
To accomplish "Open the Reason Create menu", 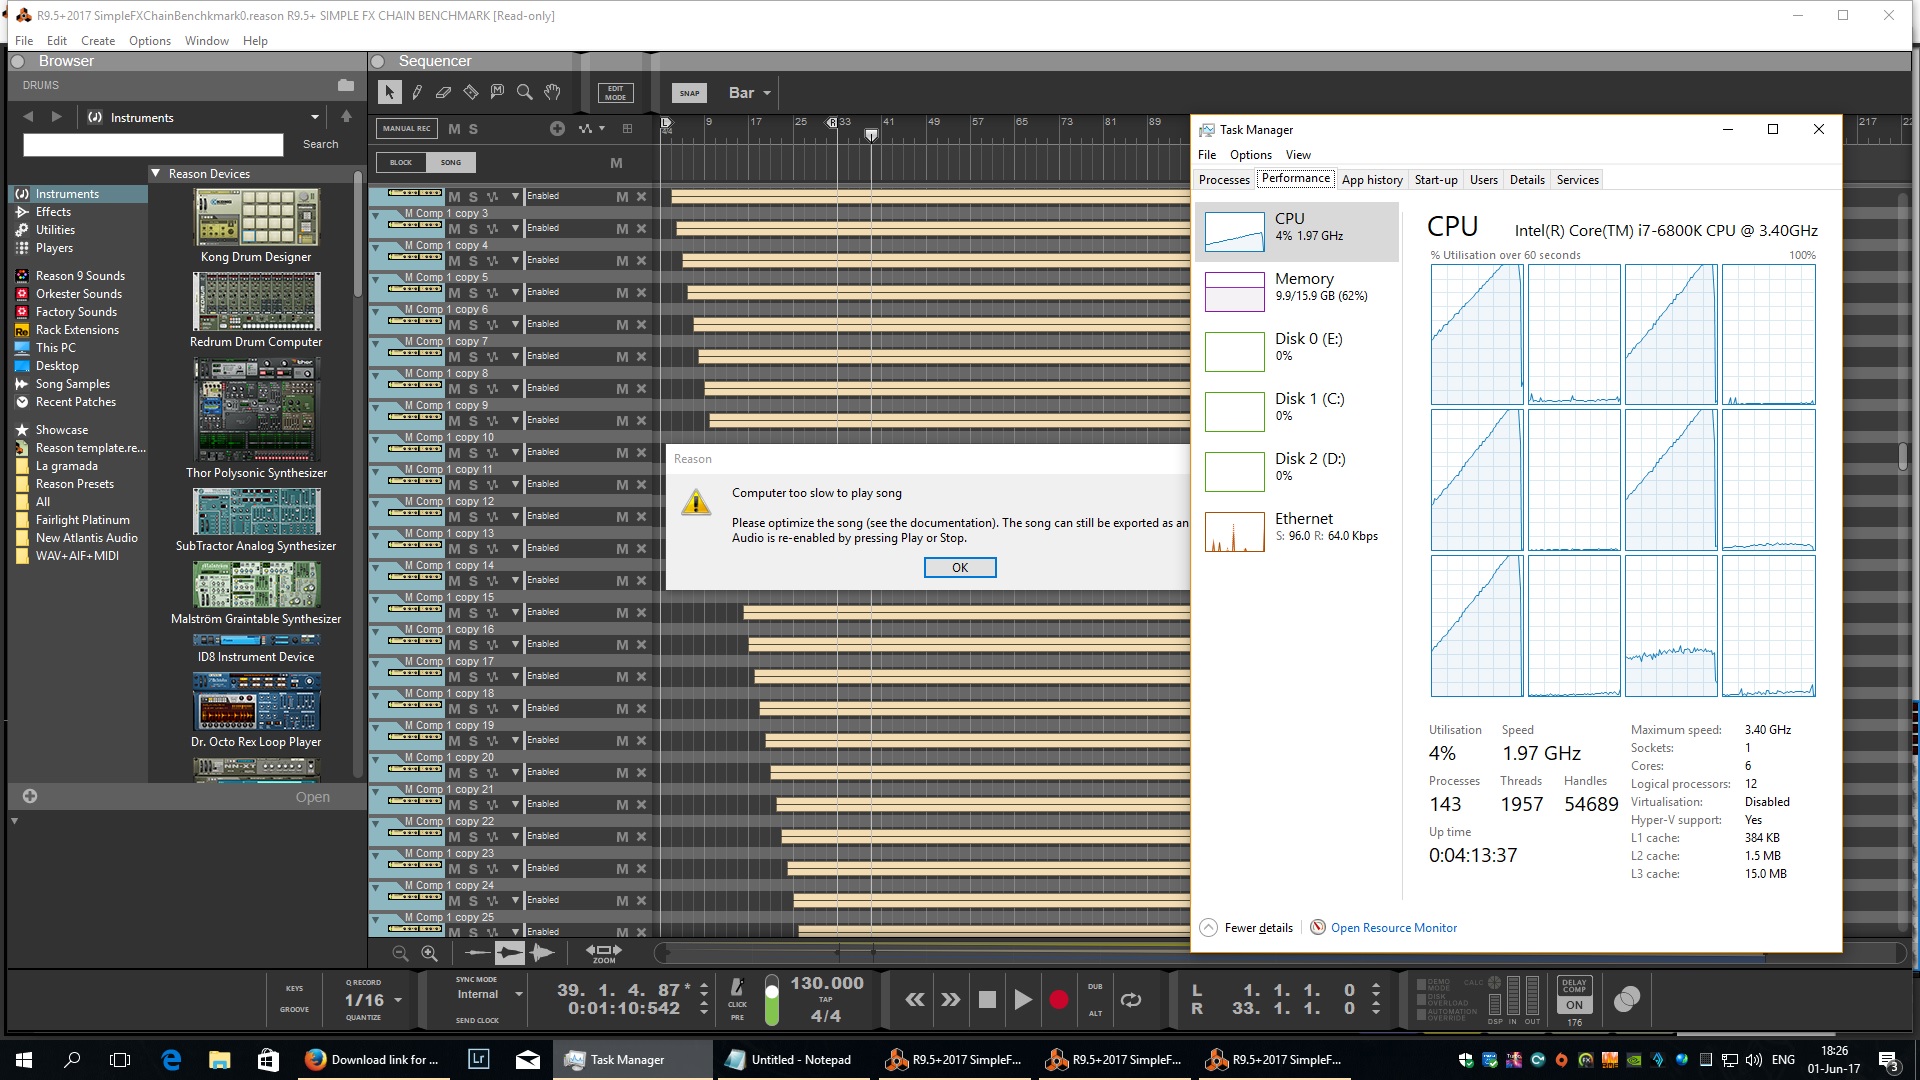I will [x=98, y=41].
